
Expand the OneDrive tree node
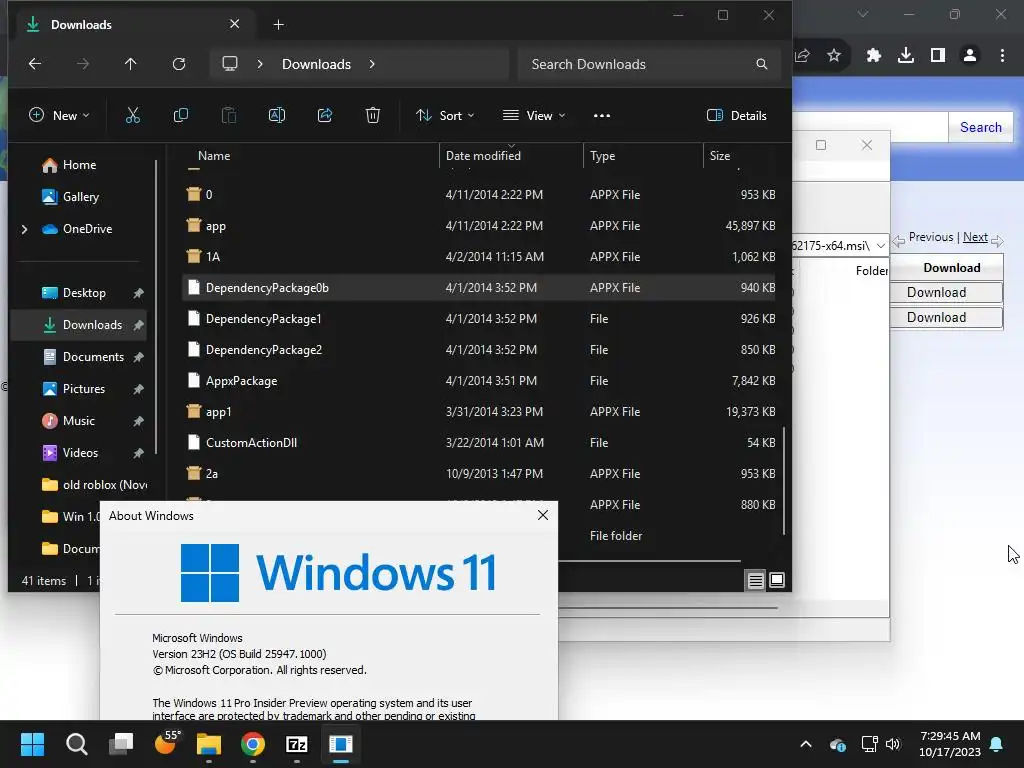(24, 229)
